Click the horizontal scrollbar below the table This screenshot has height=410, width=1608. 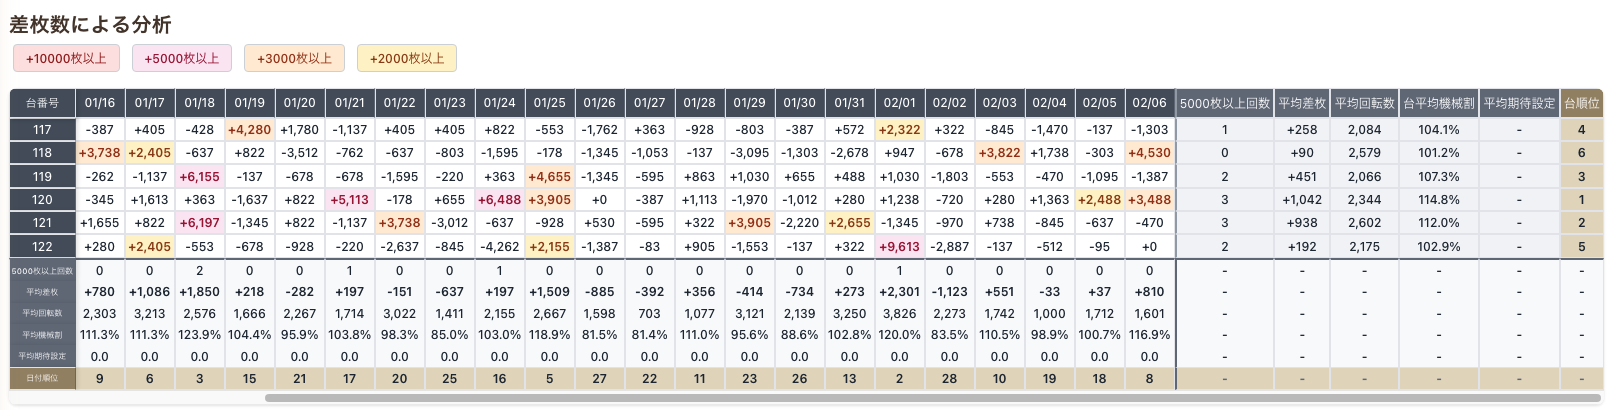(930, 398)
